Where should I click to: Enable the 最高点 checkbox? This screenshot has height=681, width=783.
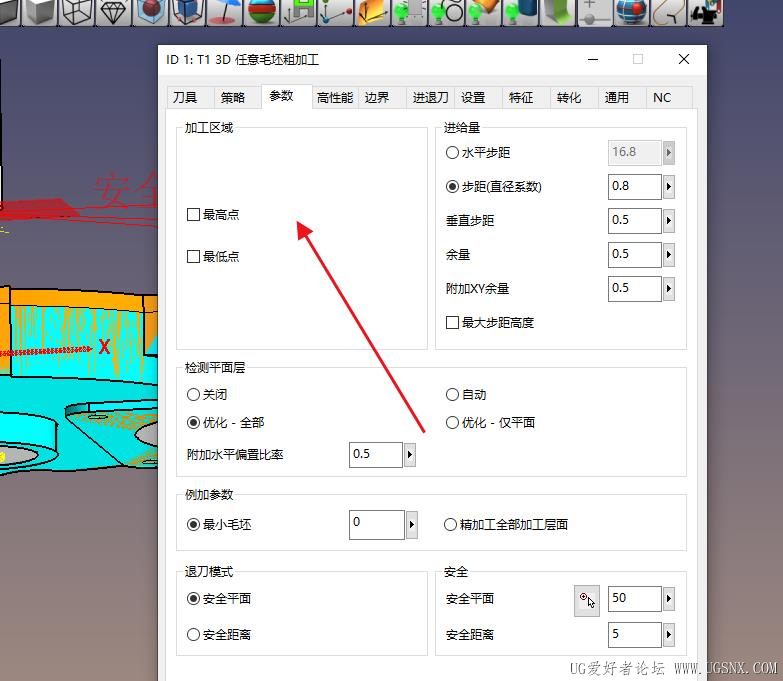[x=193, y=215]
